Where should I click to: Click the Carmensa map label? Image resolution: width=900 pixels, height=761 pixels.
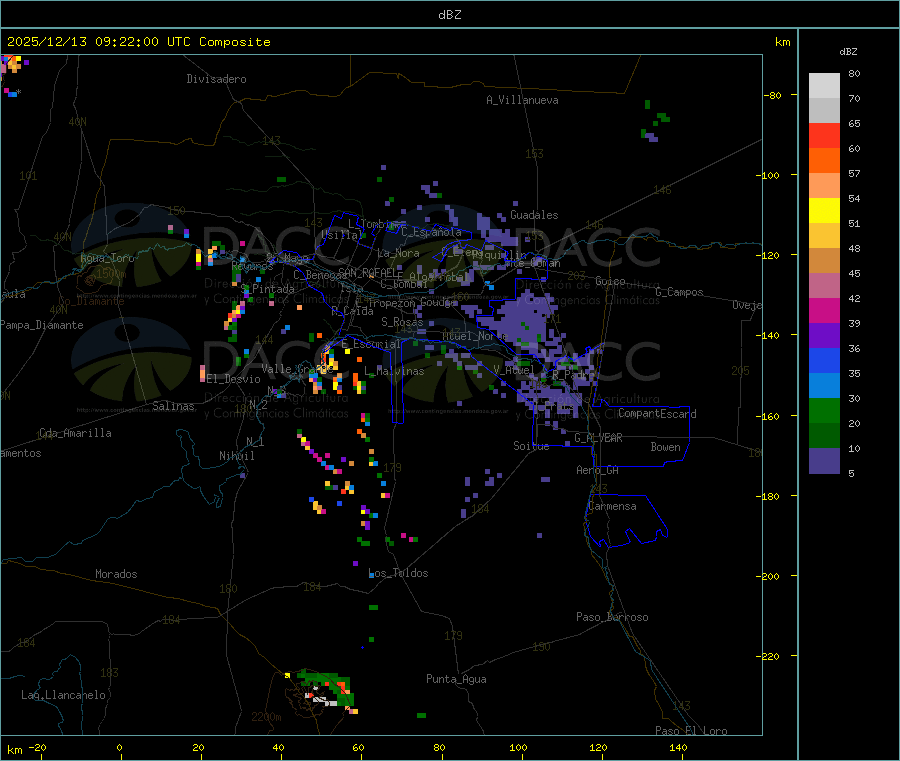pos(612,506)
